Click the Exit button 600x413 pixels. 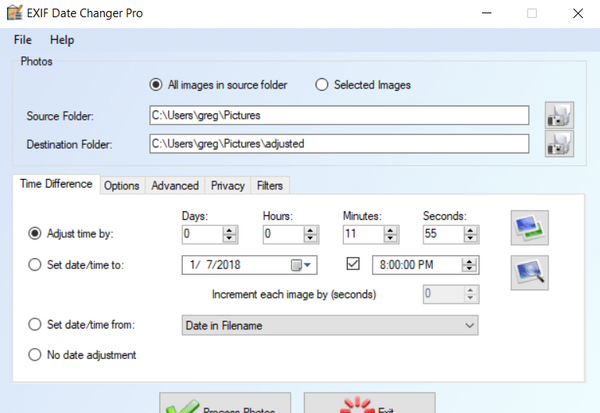click(x=370, y=403)
